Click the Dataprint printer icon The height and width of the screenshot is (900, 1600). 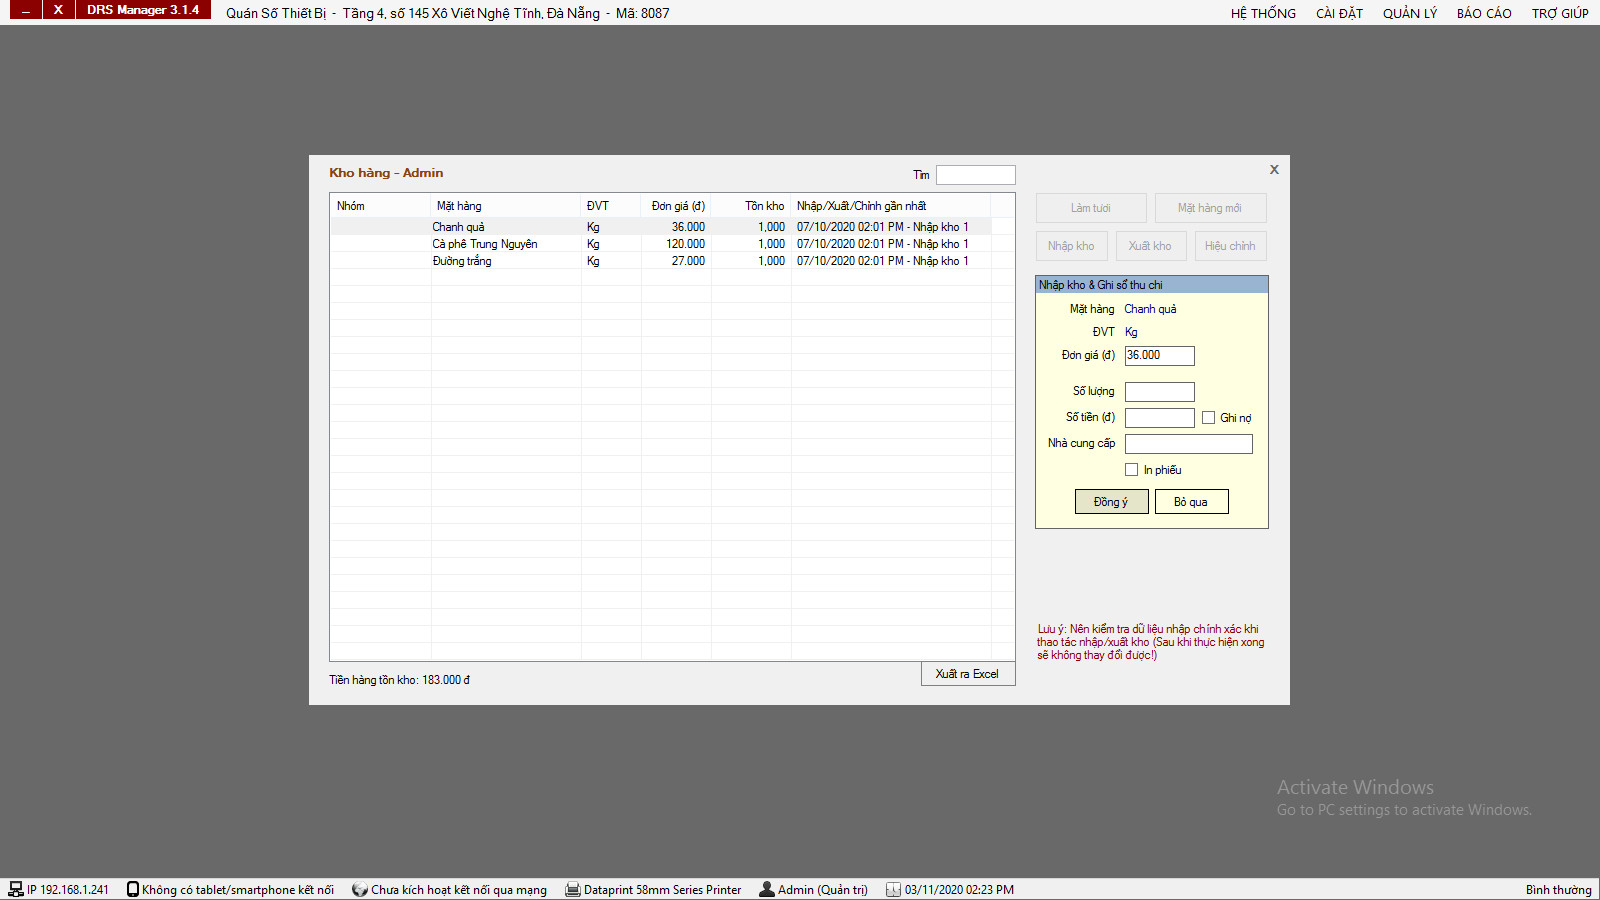tap(573, 890)
